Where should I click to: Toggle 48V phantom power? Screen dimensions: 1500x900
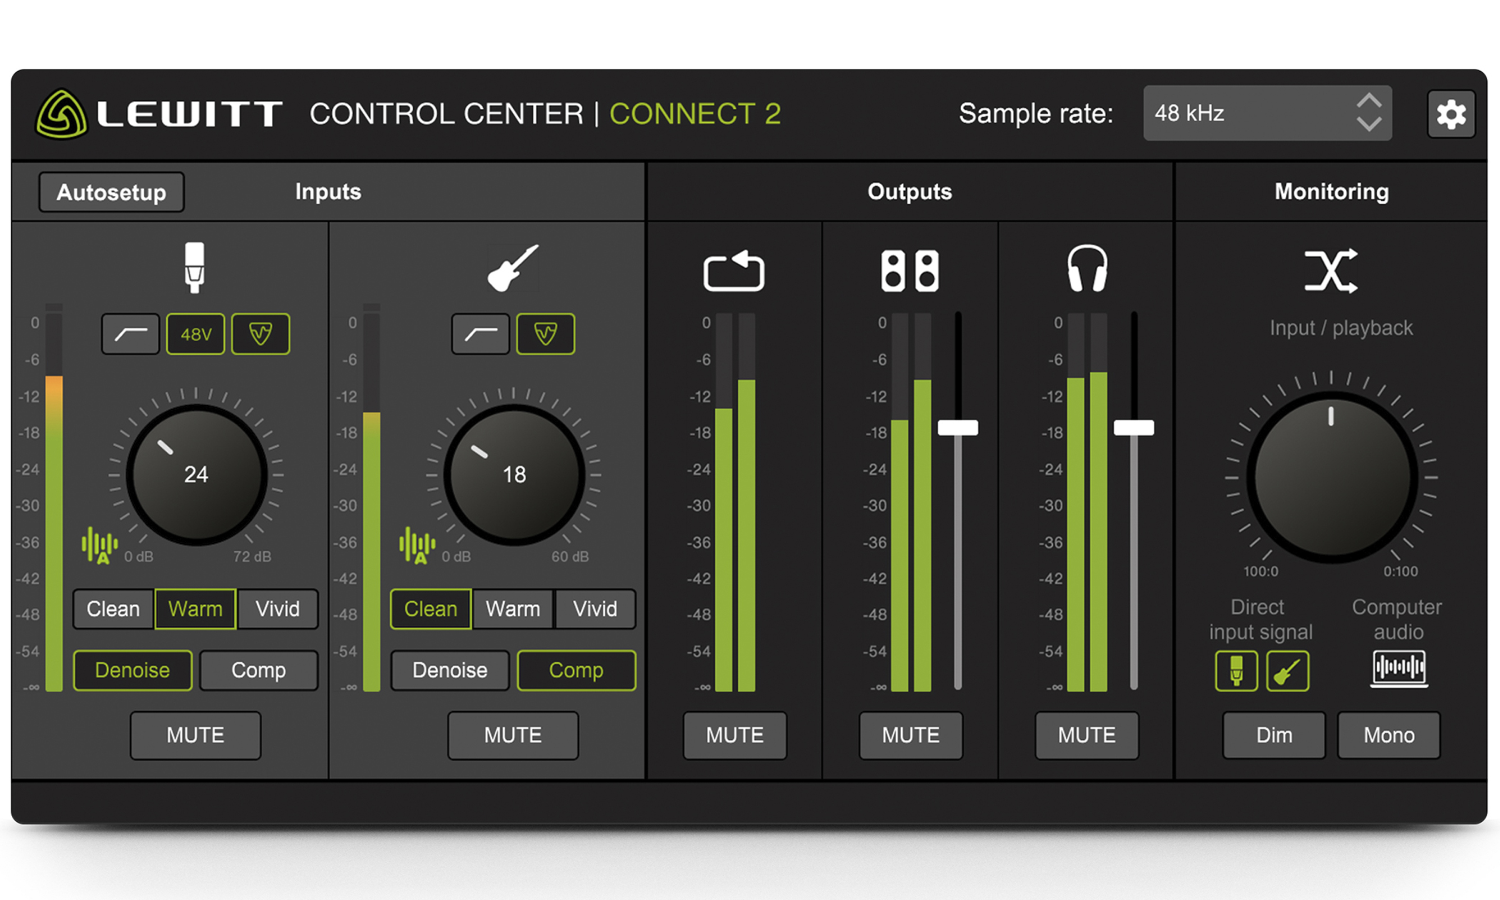(x=196, y=334)
